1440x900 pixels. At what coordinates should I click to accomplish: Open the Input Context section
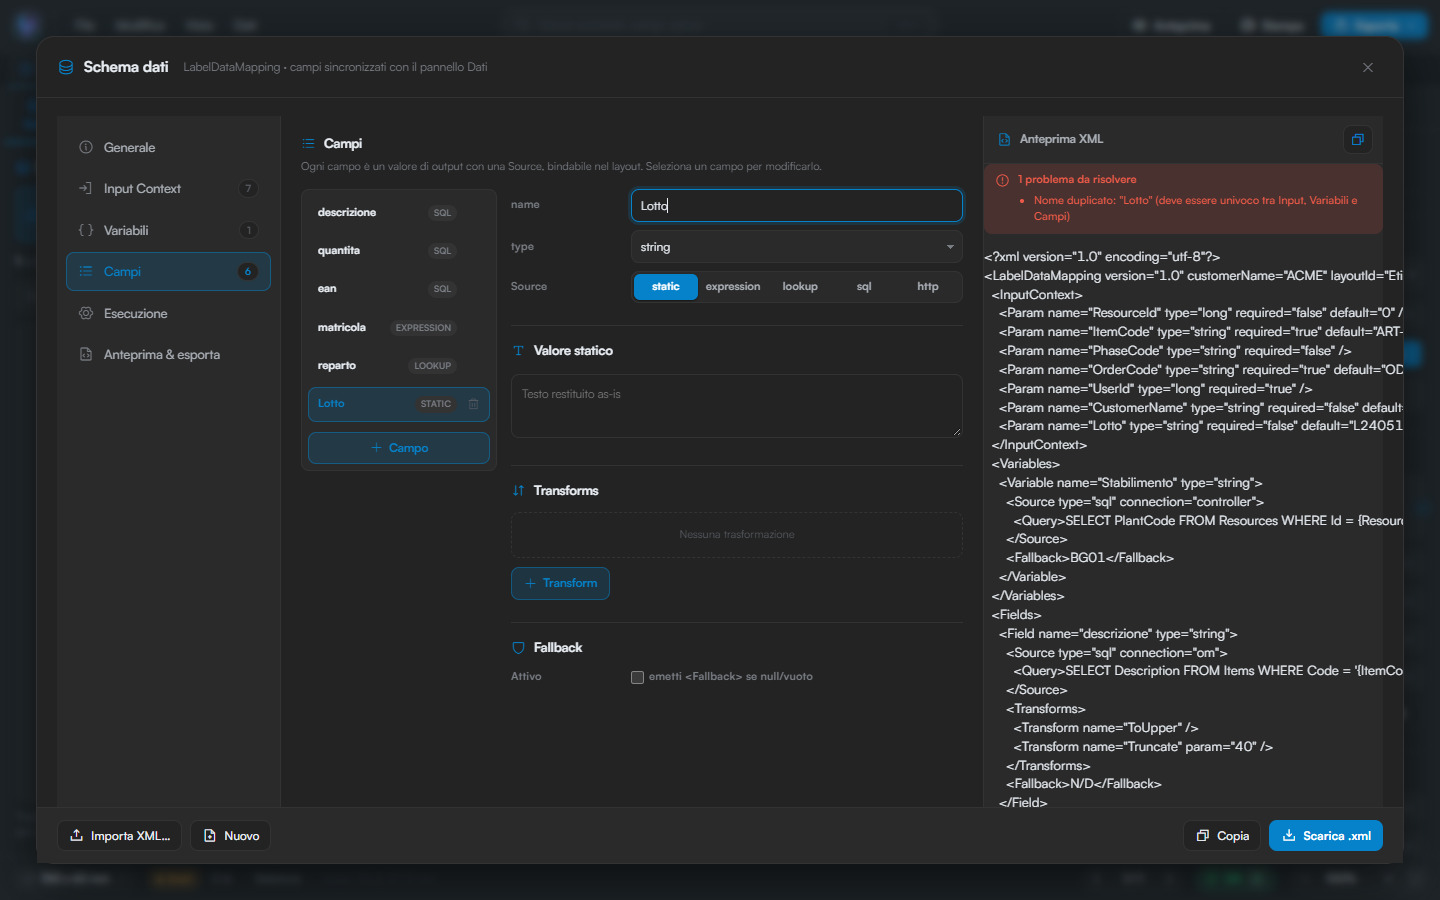168,189
